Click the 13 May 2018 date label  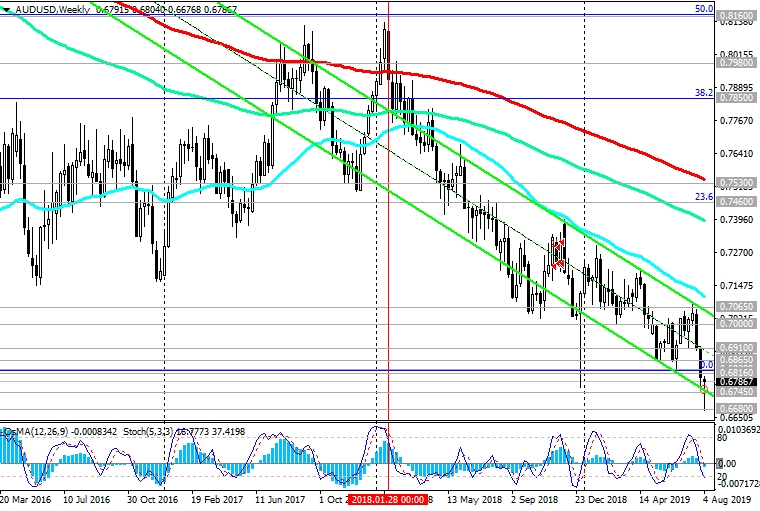click(475, 499)
